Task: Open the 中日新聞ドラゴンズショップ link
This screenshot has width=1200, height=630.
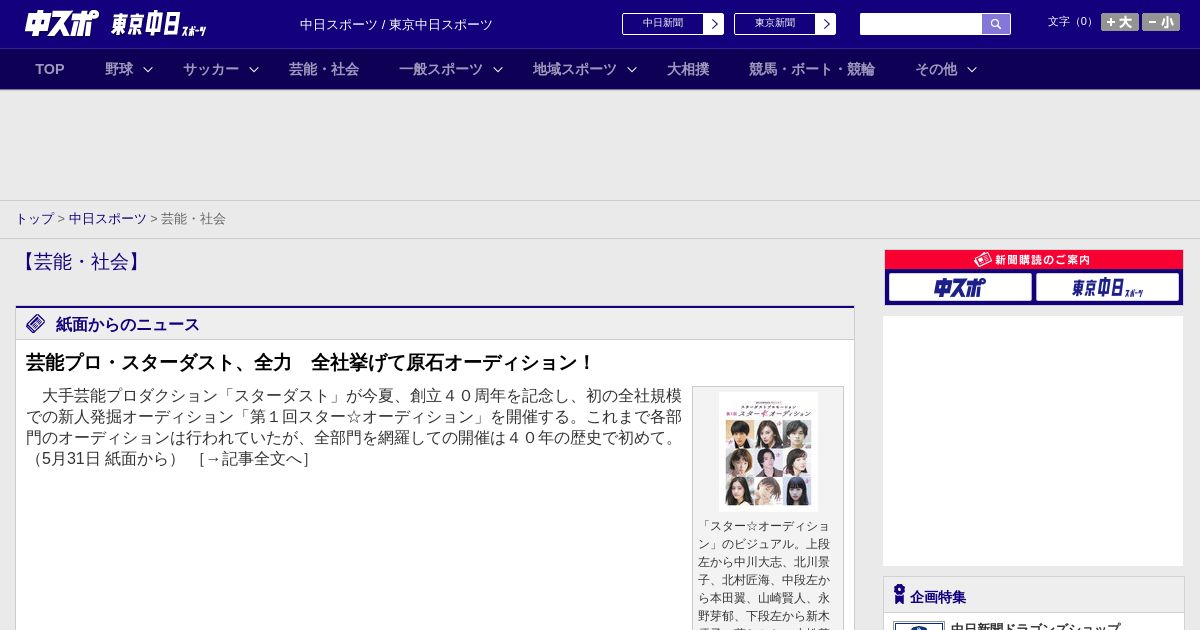Action: pos(1035,627)
